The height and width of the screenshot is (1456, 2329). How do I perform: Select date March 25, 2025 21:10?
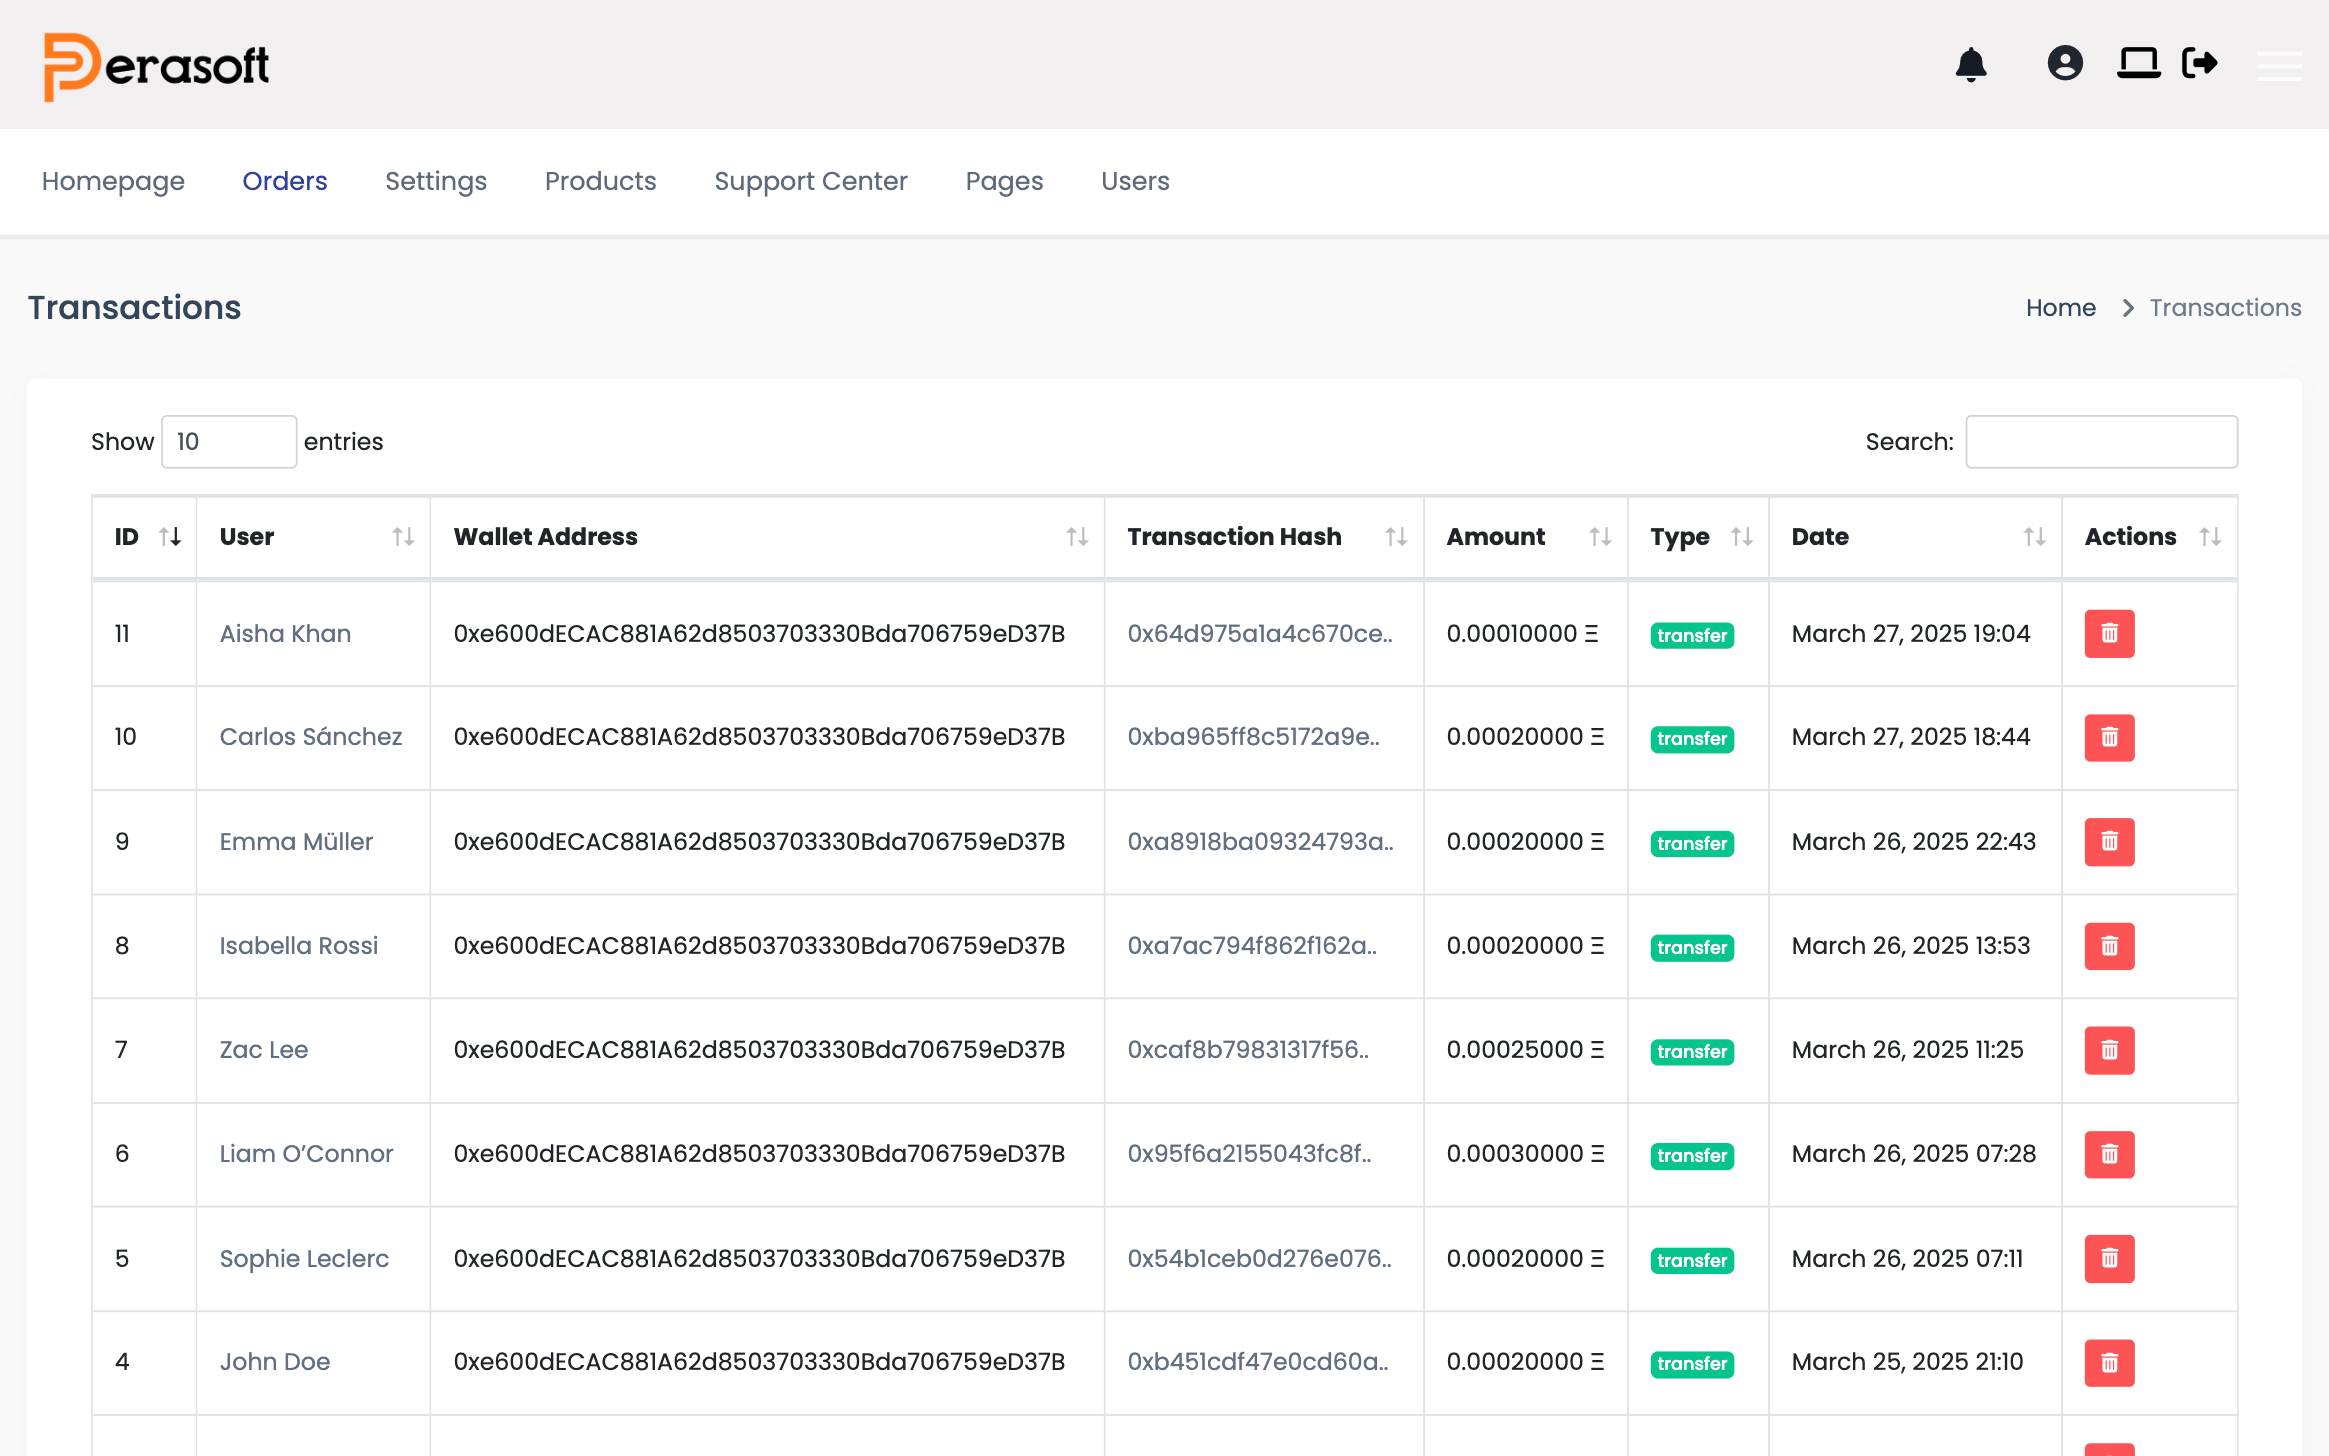coord(1907,1362)
